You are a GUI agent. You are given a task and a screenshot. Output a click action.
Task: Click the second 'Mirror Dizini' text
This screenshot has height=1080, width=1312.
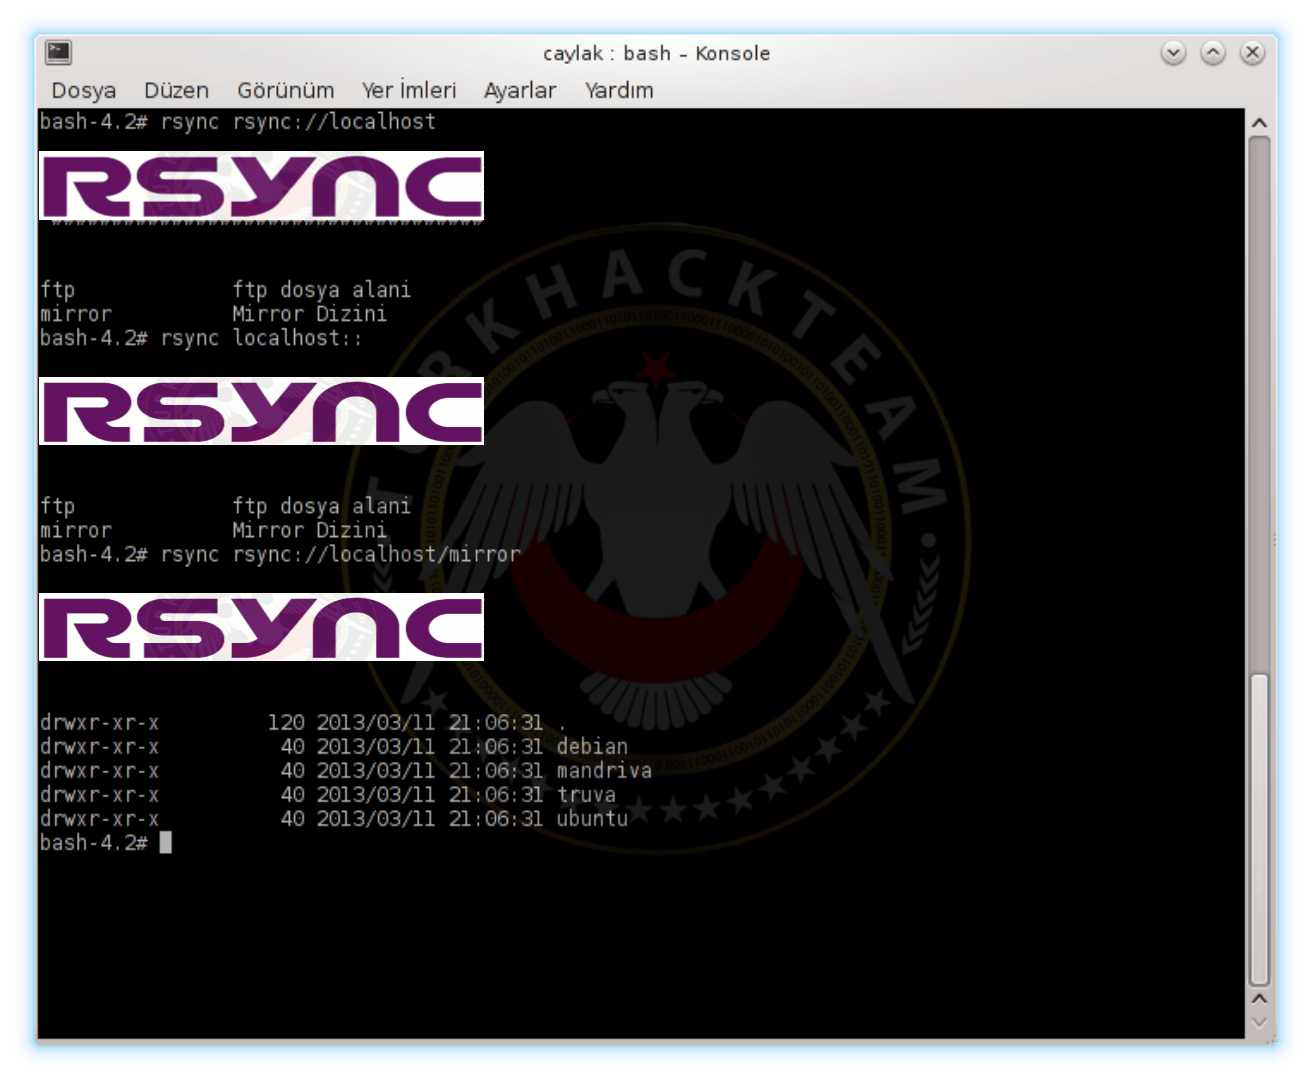click(x=309, y=530)
